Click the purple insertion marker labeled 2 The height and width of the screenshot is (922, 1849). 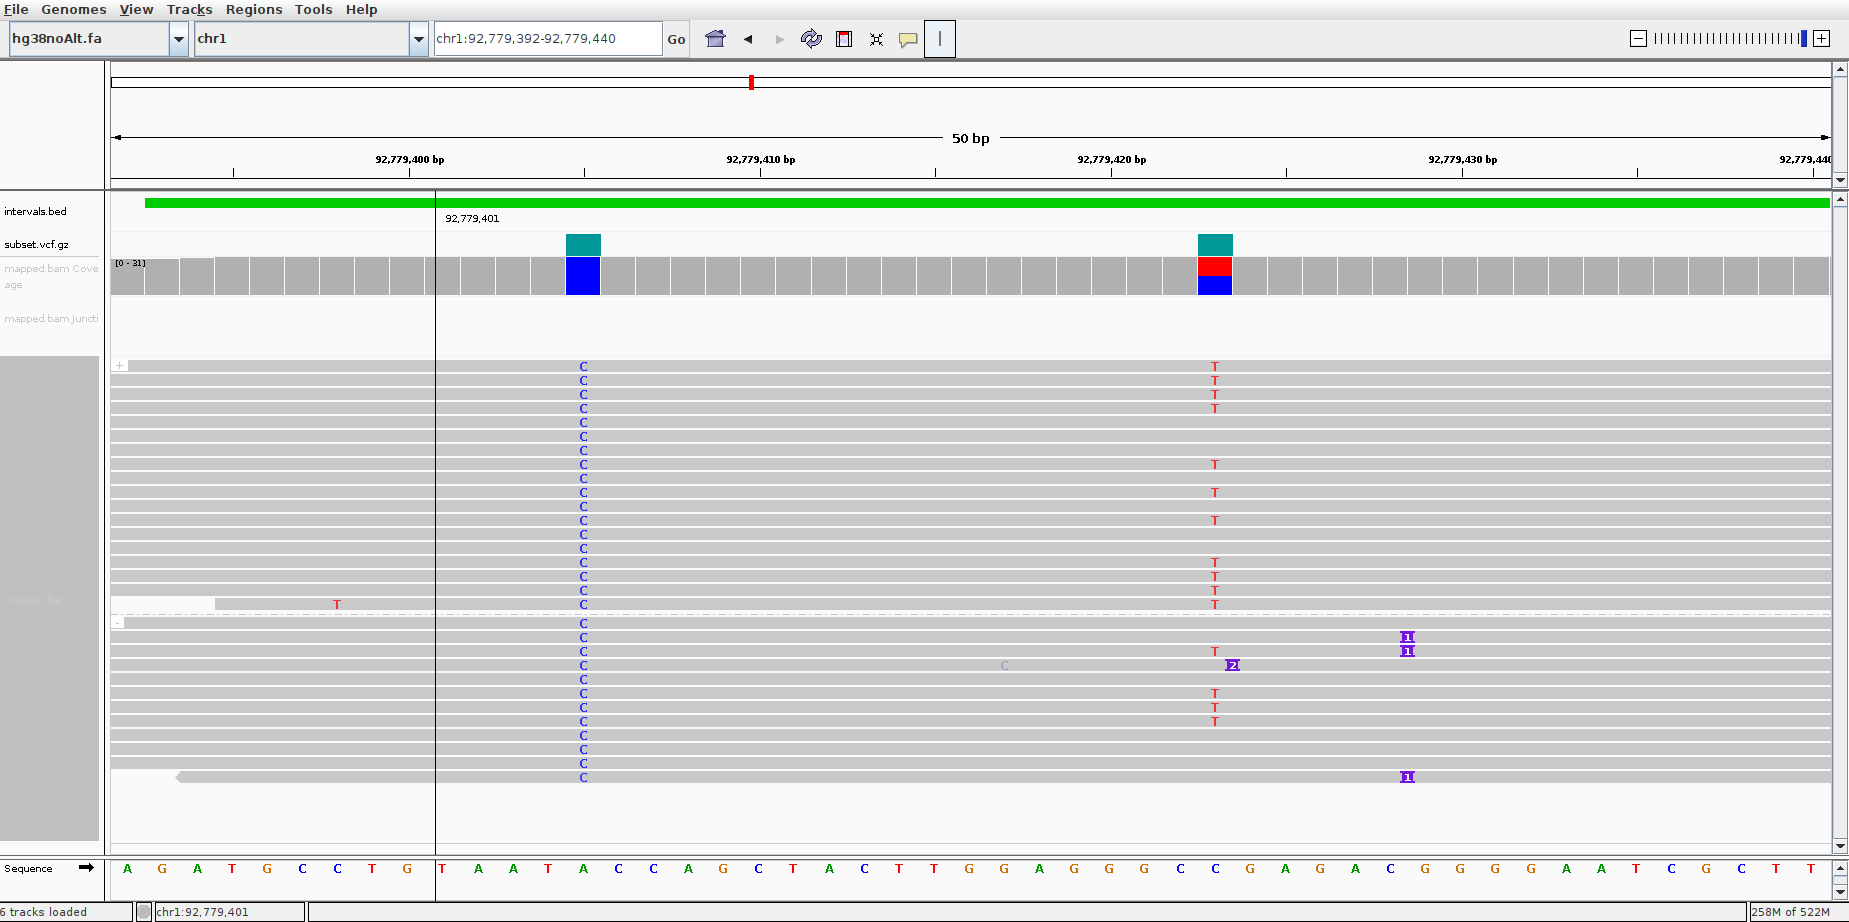(x=1232, y=665)
